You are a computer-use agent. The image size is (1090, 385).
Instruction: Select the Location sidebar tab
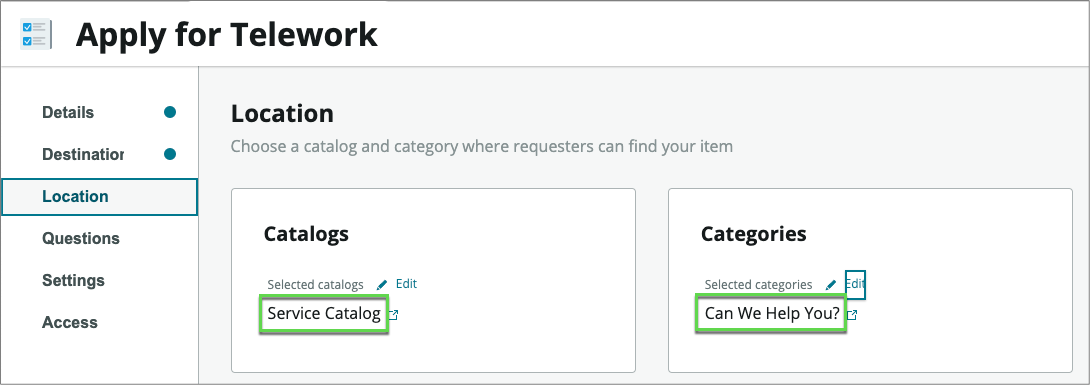(99, 197)
